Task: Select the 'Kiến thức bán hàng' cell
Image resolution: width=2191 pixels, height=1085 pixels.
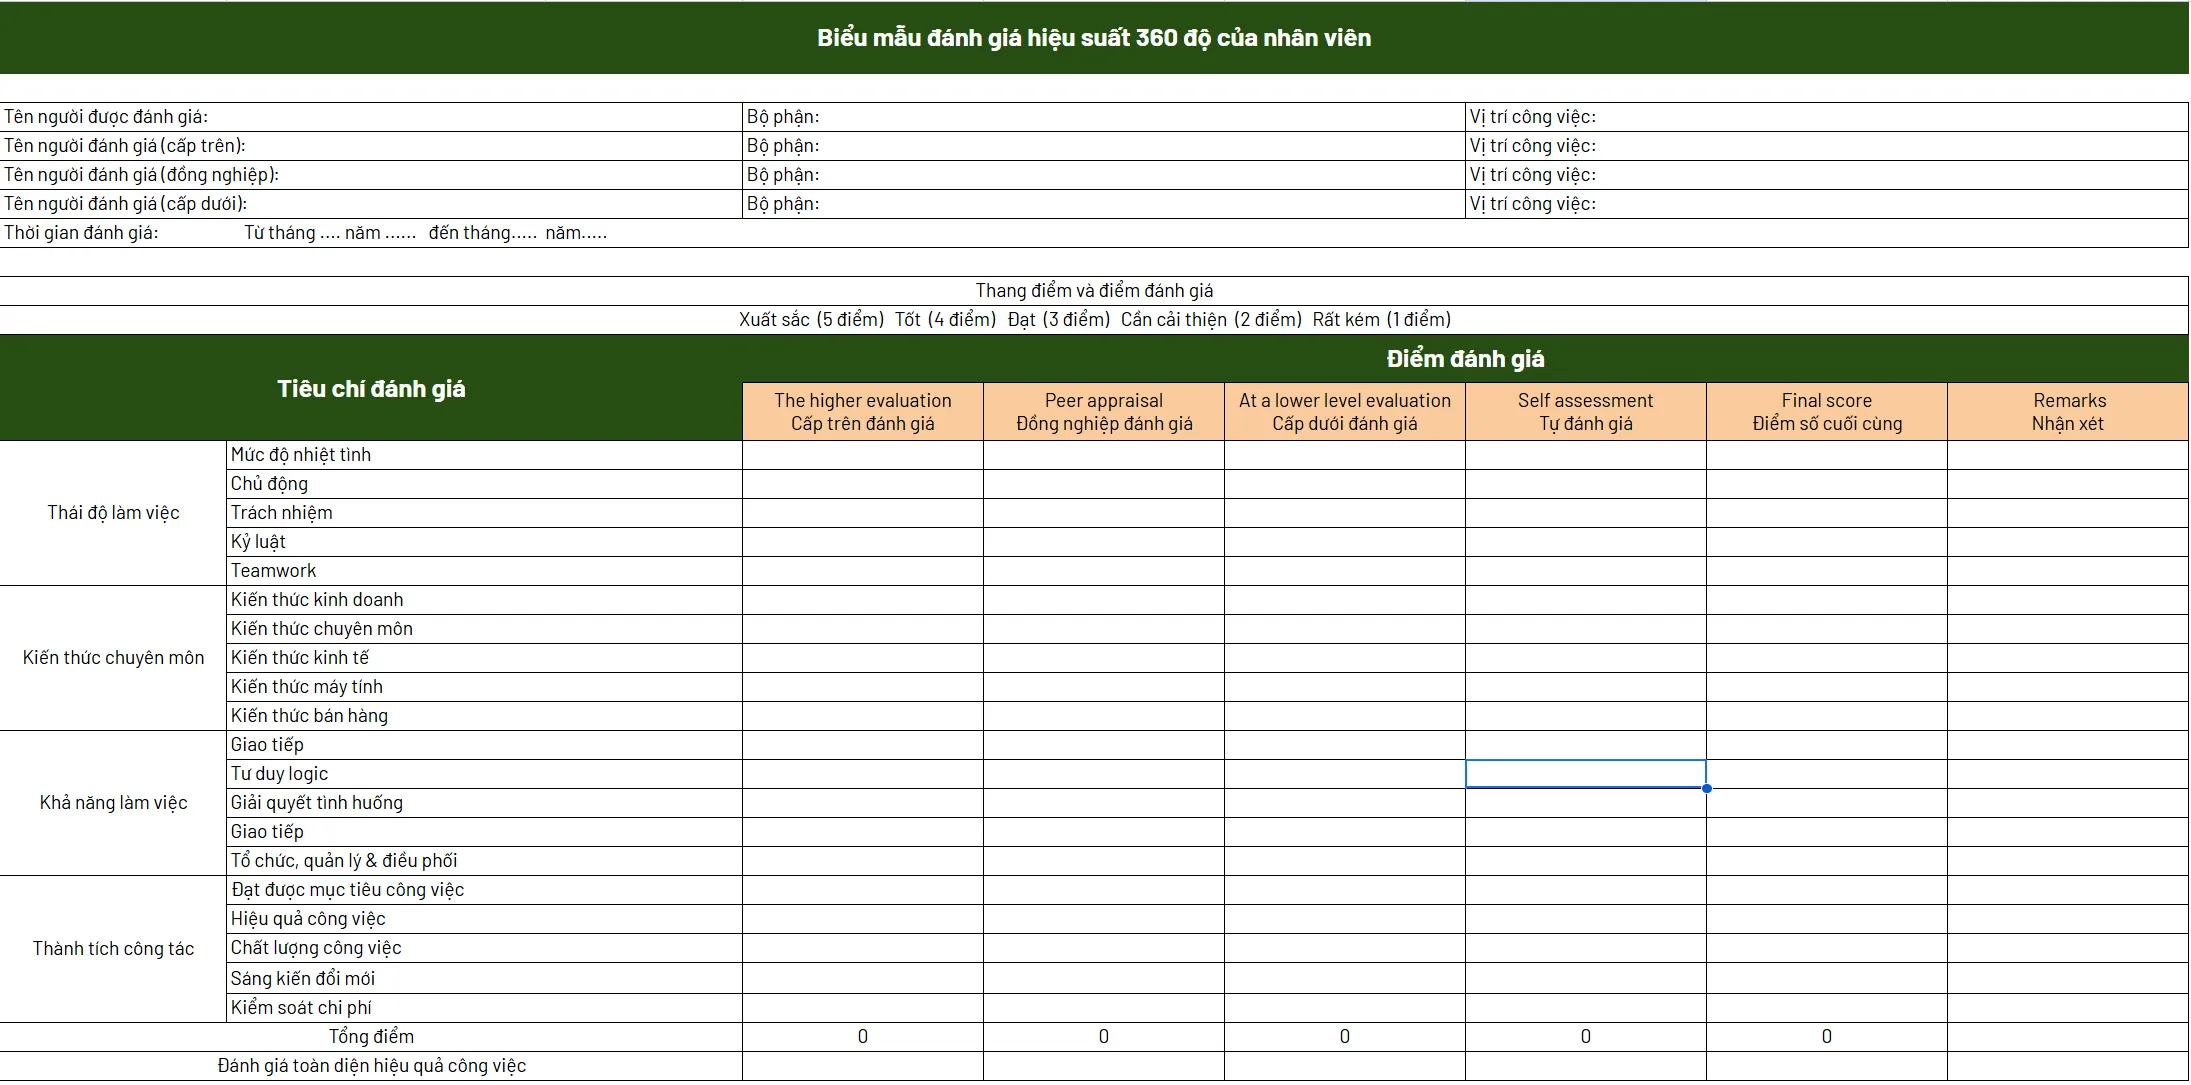Action: [485, 716]
